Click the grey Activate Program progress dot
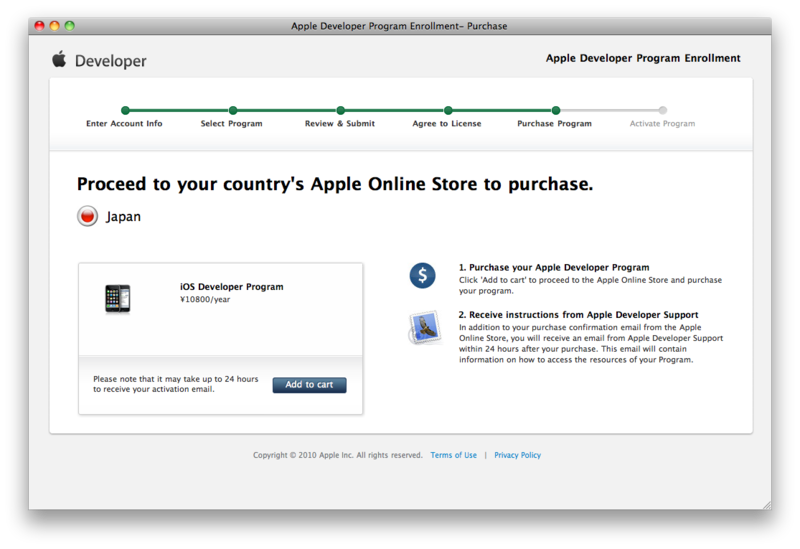The width and height of the screenshot is (800, 549). (663, 110)
